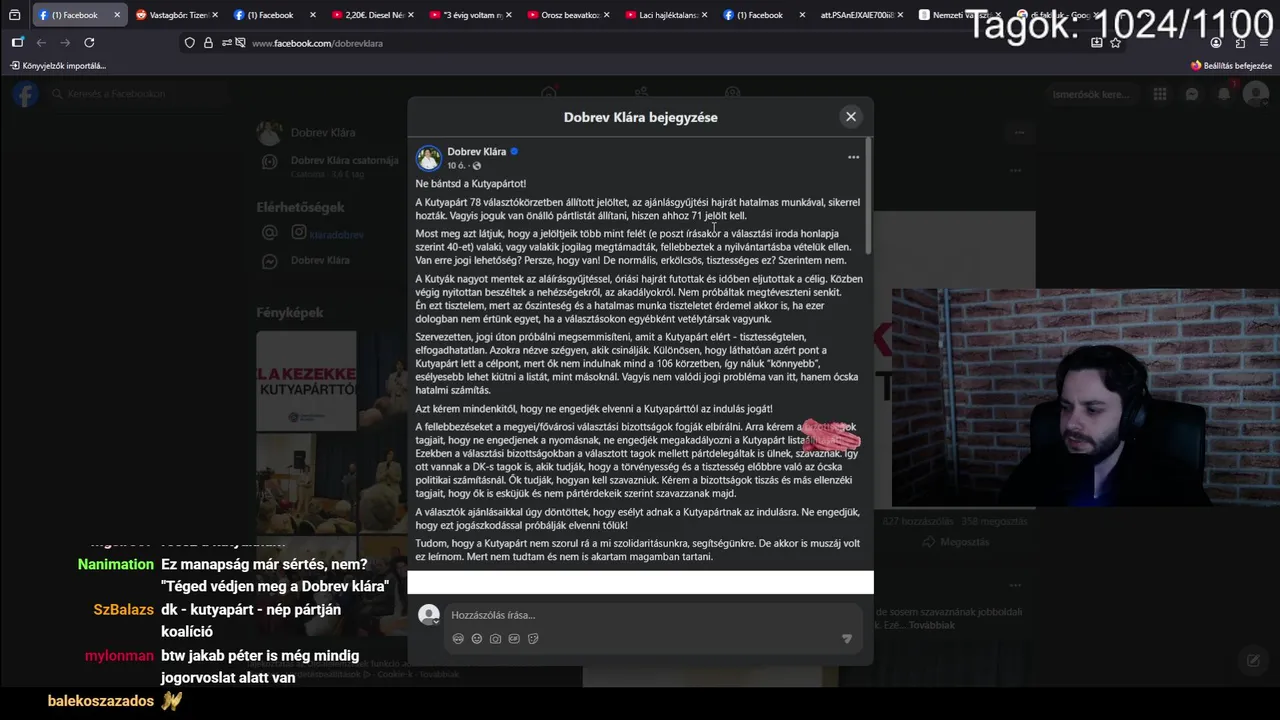Go back with the browser back arrow

[x=41, y=43]
